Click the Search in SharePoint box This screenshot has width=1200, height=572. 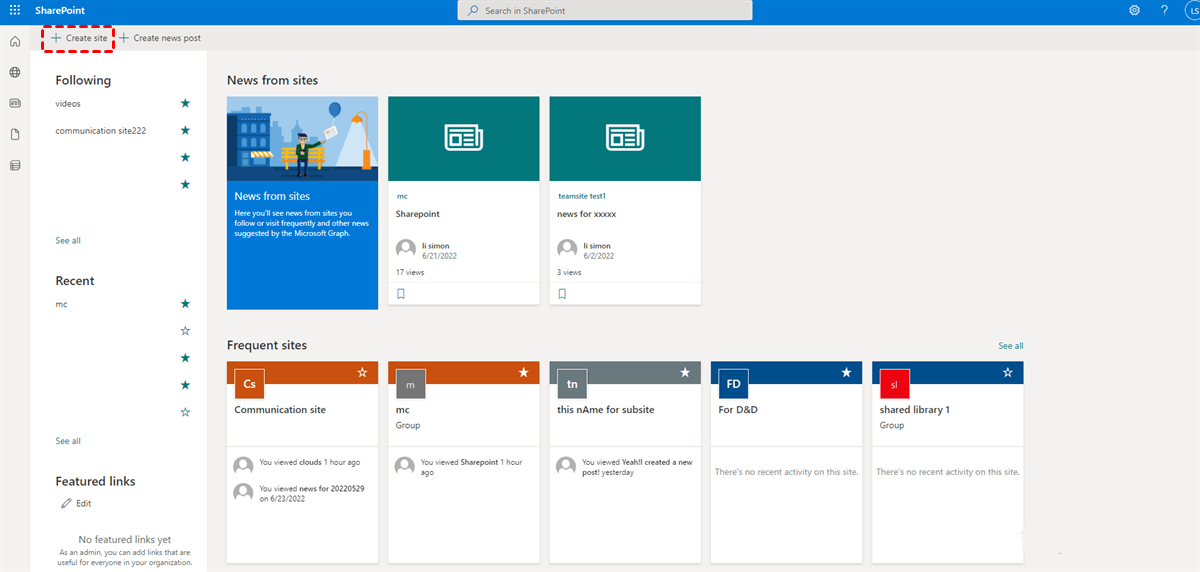coord(605,10)
